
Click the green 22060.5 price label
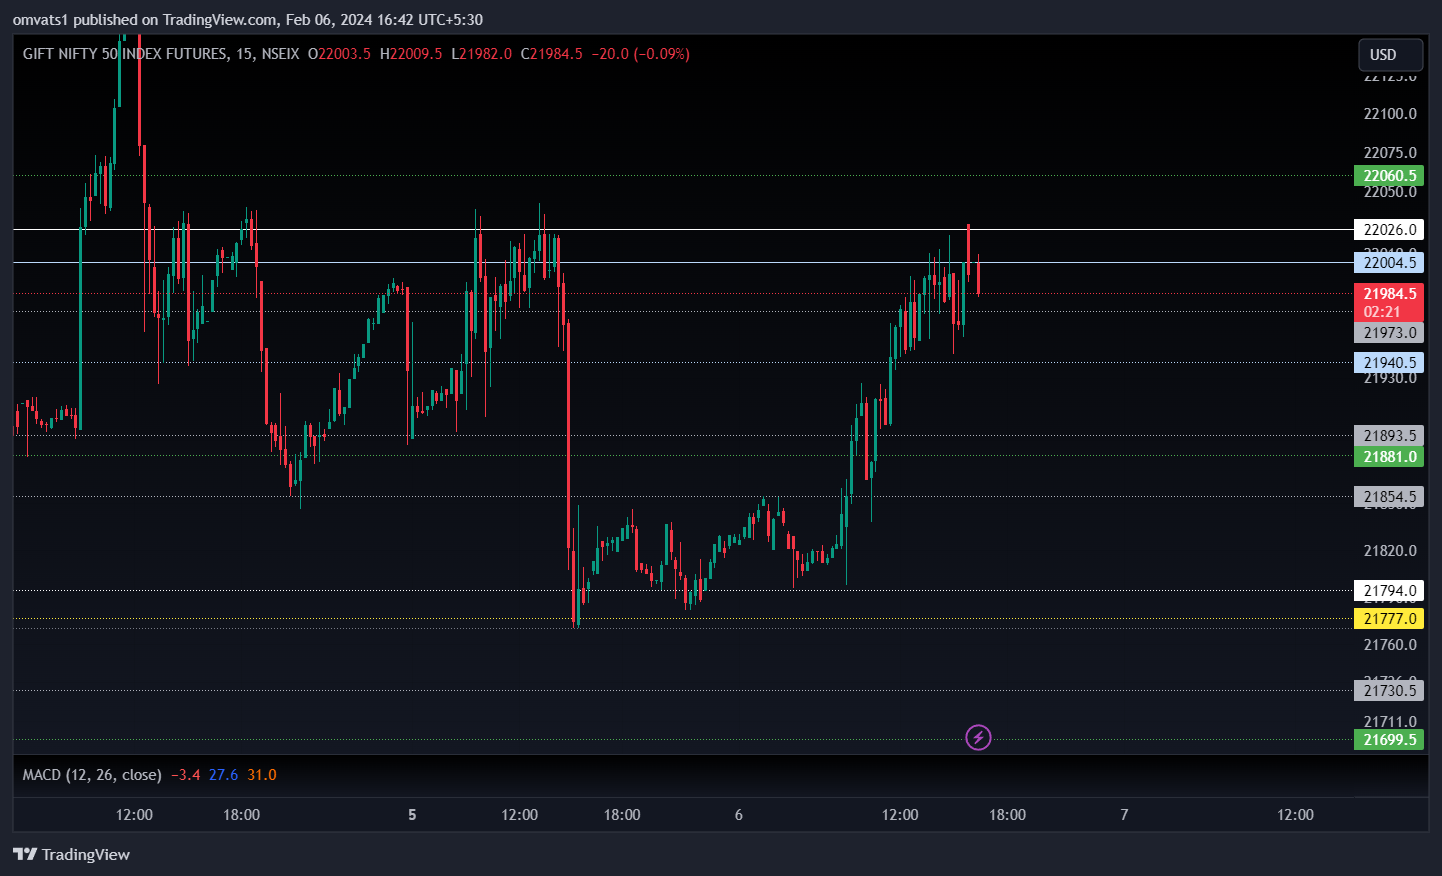[1388, 176]
